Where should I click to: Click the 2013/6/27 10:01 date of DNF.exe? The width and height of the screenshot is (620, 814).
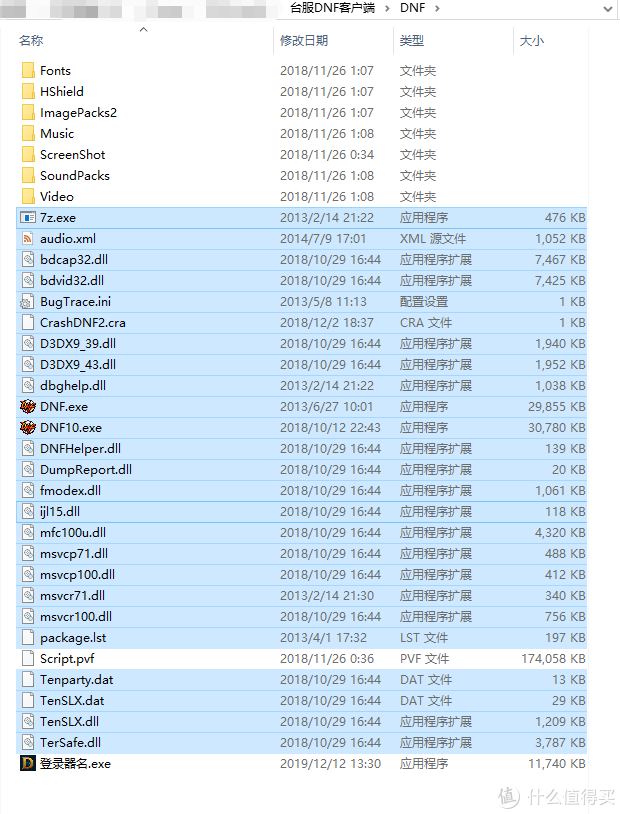pyautogui.click(x=327, y=406)
